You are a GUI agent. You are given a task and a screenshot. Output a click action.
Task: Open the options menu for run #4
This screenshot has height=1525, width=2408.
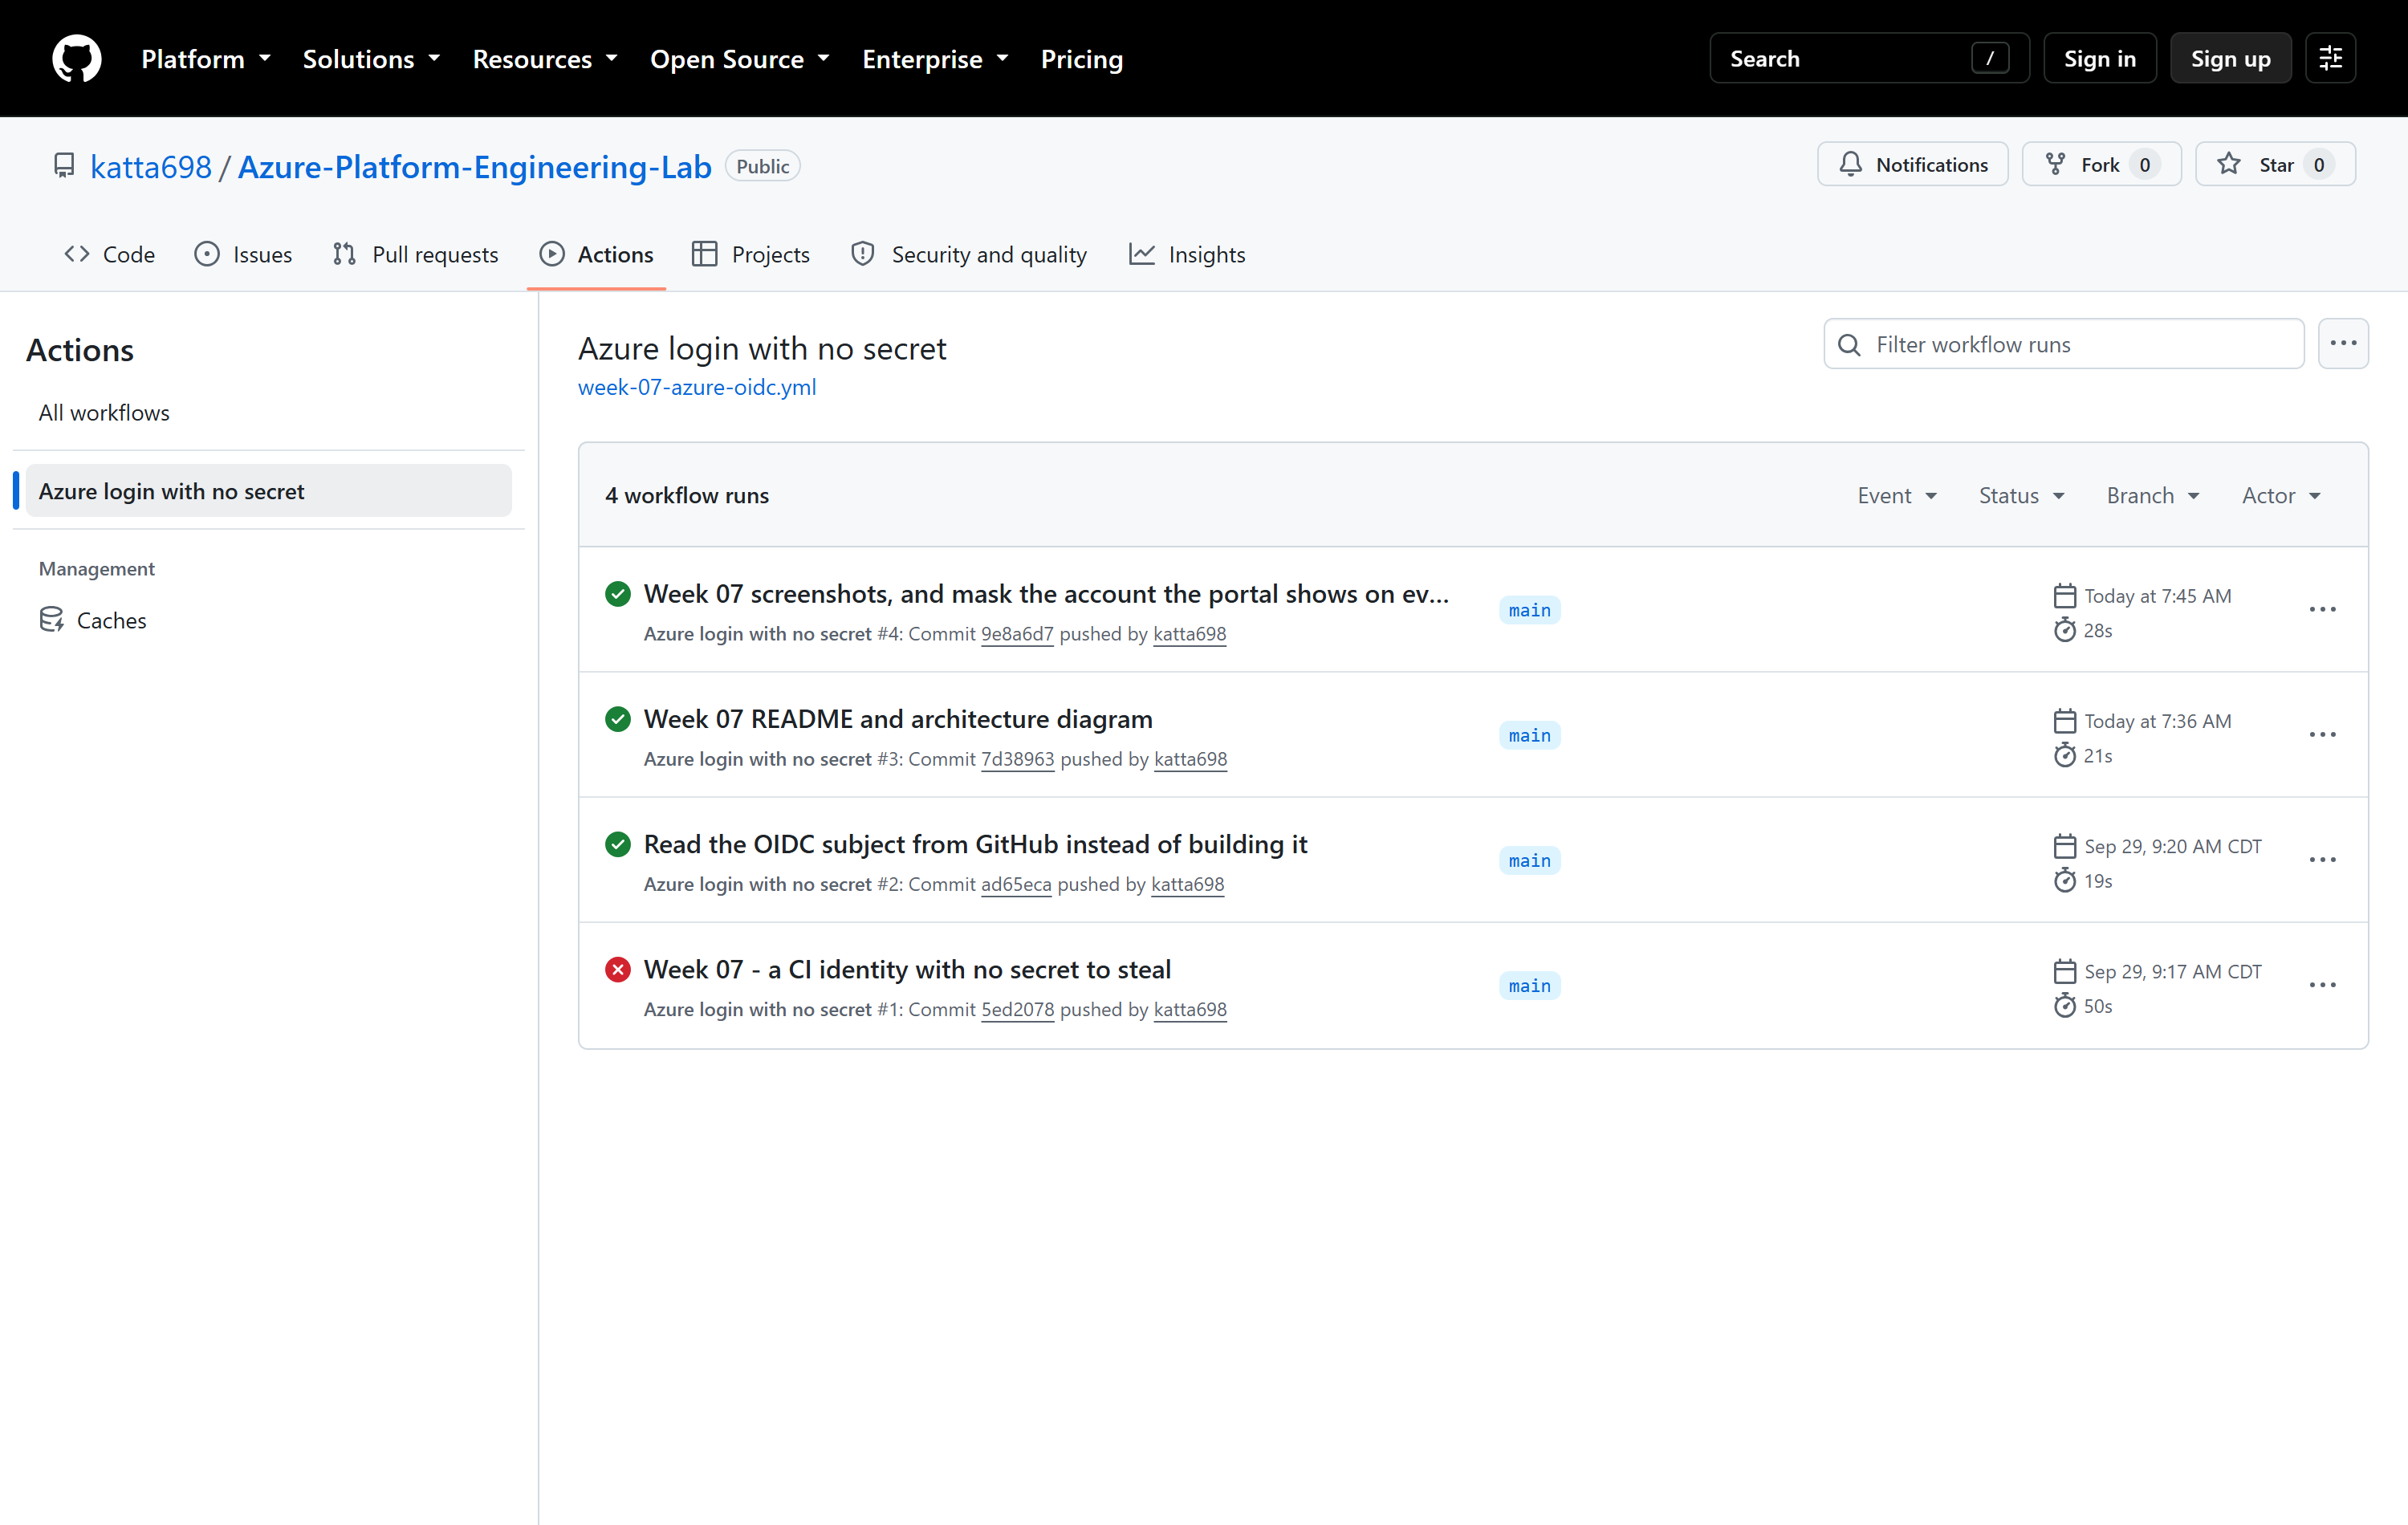click(2322, 609)
